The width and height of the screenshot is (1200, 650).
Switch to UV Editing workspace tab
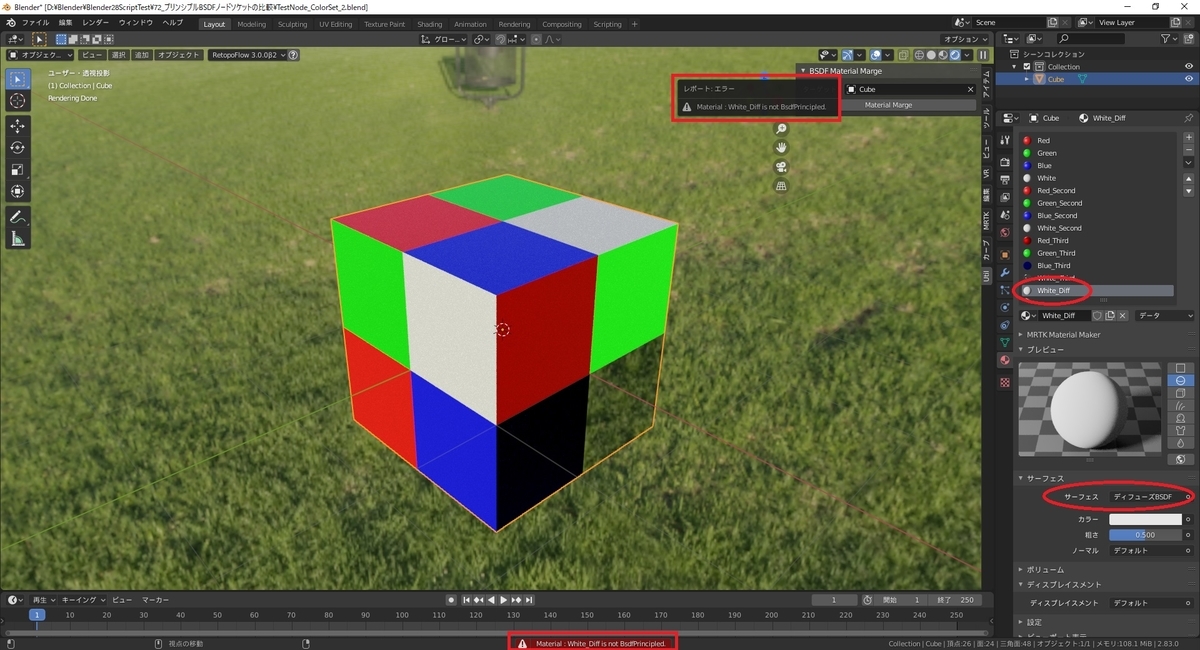pyautogui.click(x=336, y=24)
